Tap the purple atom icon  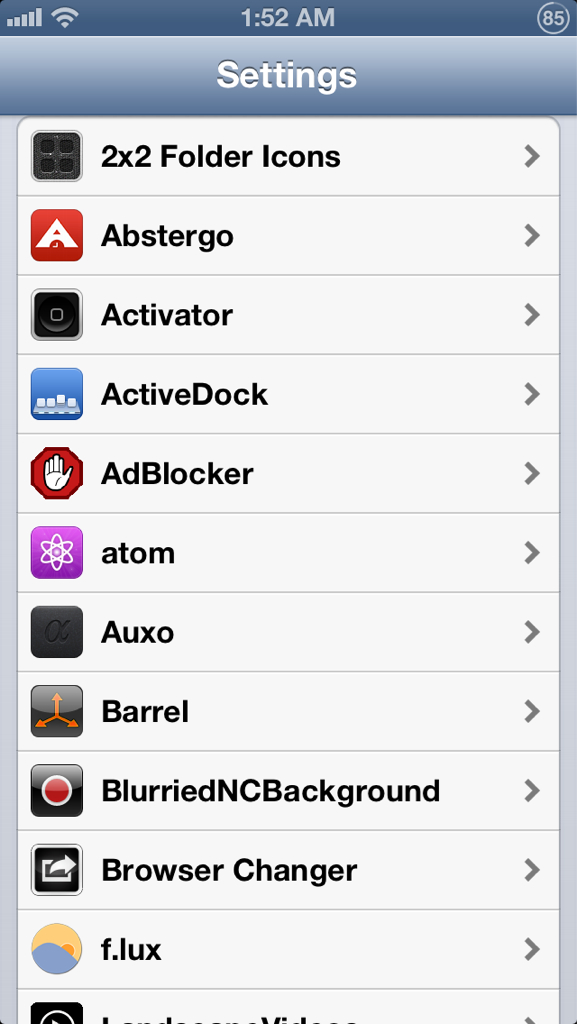[57, 552]
